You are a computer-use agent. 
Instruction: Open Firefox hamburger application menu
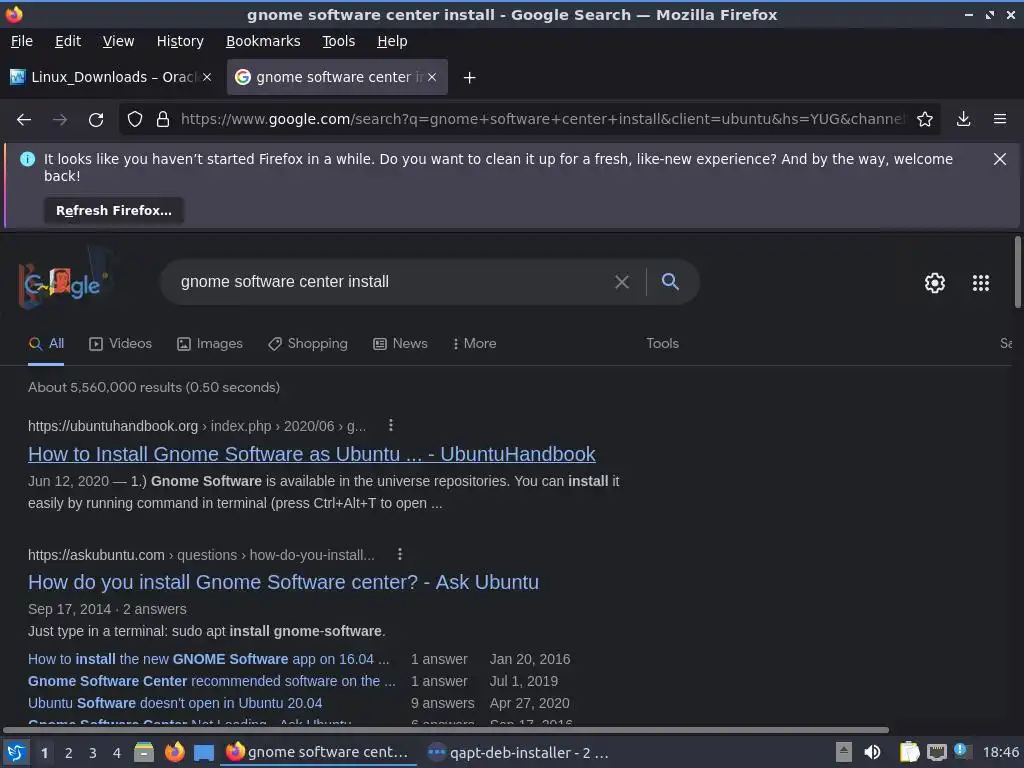[999, 120]
